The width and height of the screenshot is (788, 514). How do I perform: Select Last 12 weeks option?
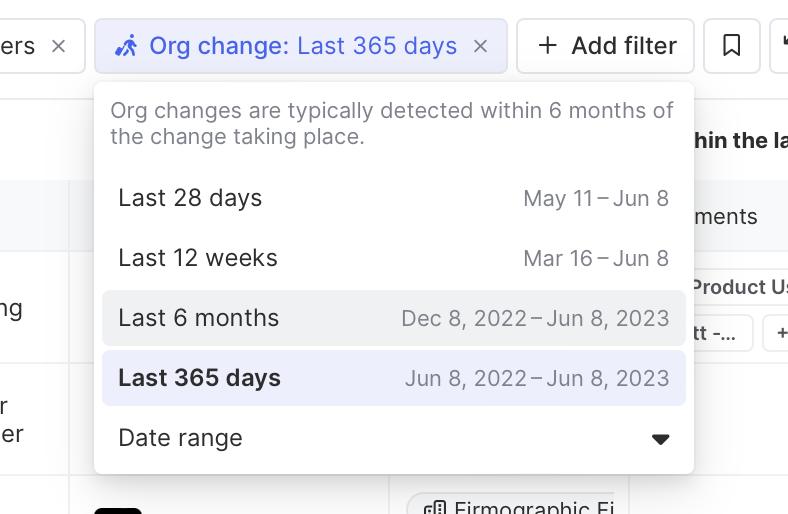point(198,258)
